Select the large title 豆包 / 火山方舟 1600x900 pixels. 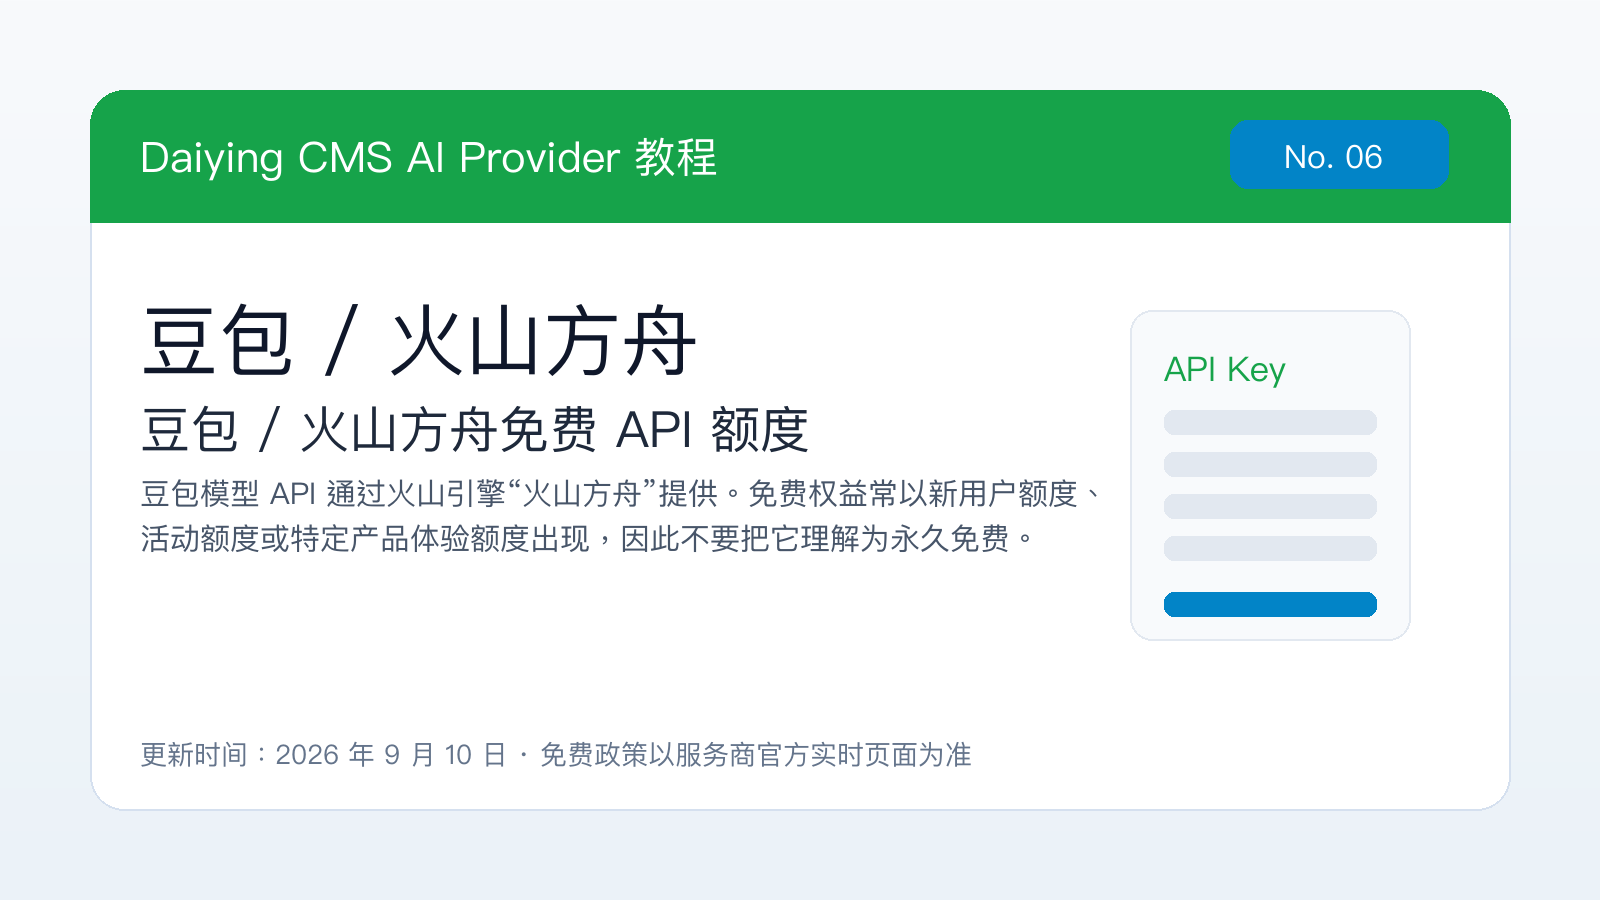[x=419, y=343]
